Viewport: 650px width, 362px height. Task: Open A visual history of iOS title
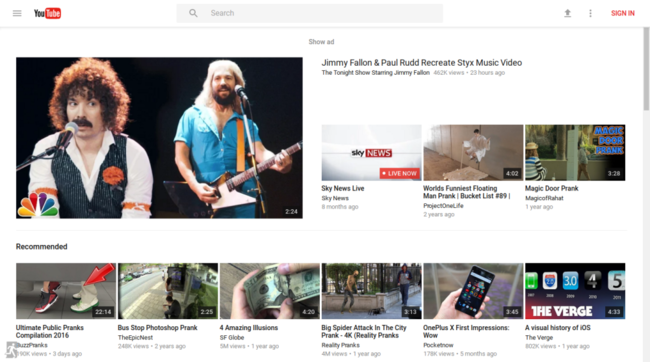(558, 328)
